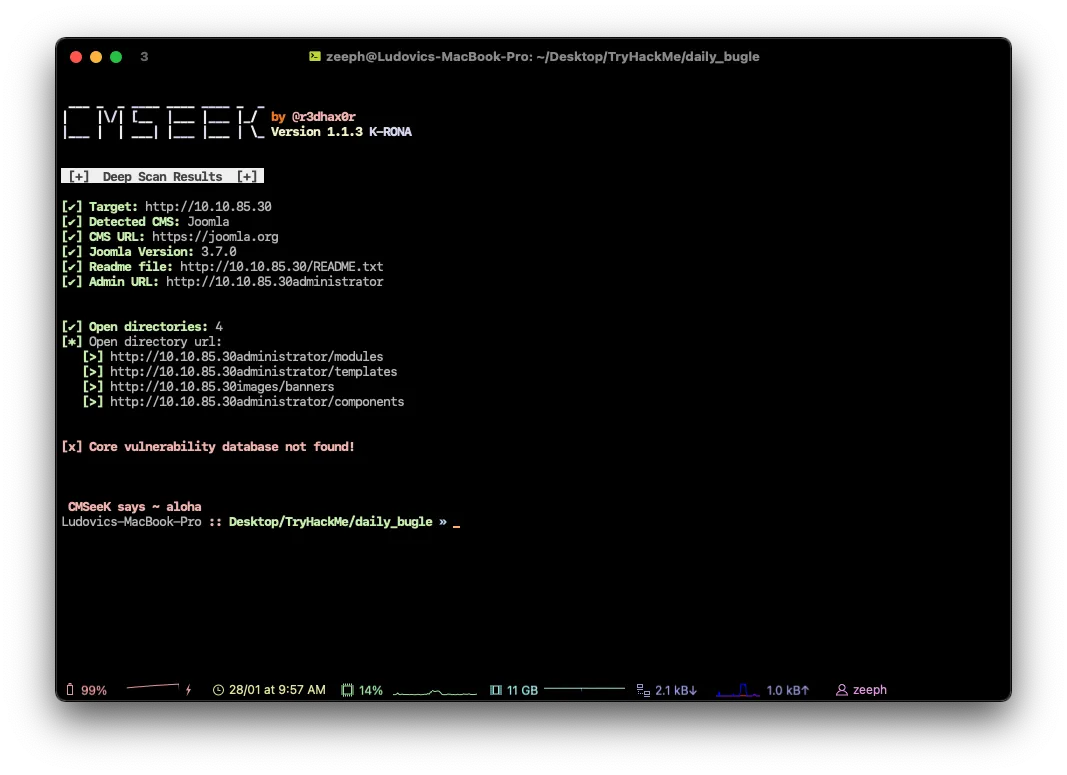Image resolution: width=1067 pixels, height=775 pixels.
Task: Click the network icon beside 2.1 kB
Action: 643,690
